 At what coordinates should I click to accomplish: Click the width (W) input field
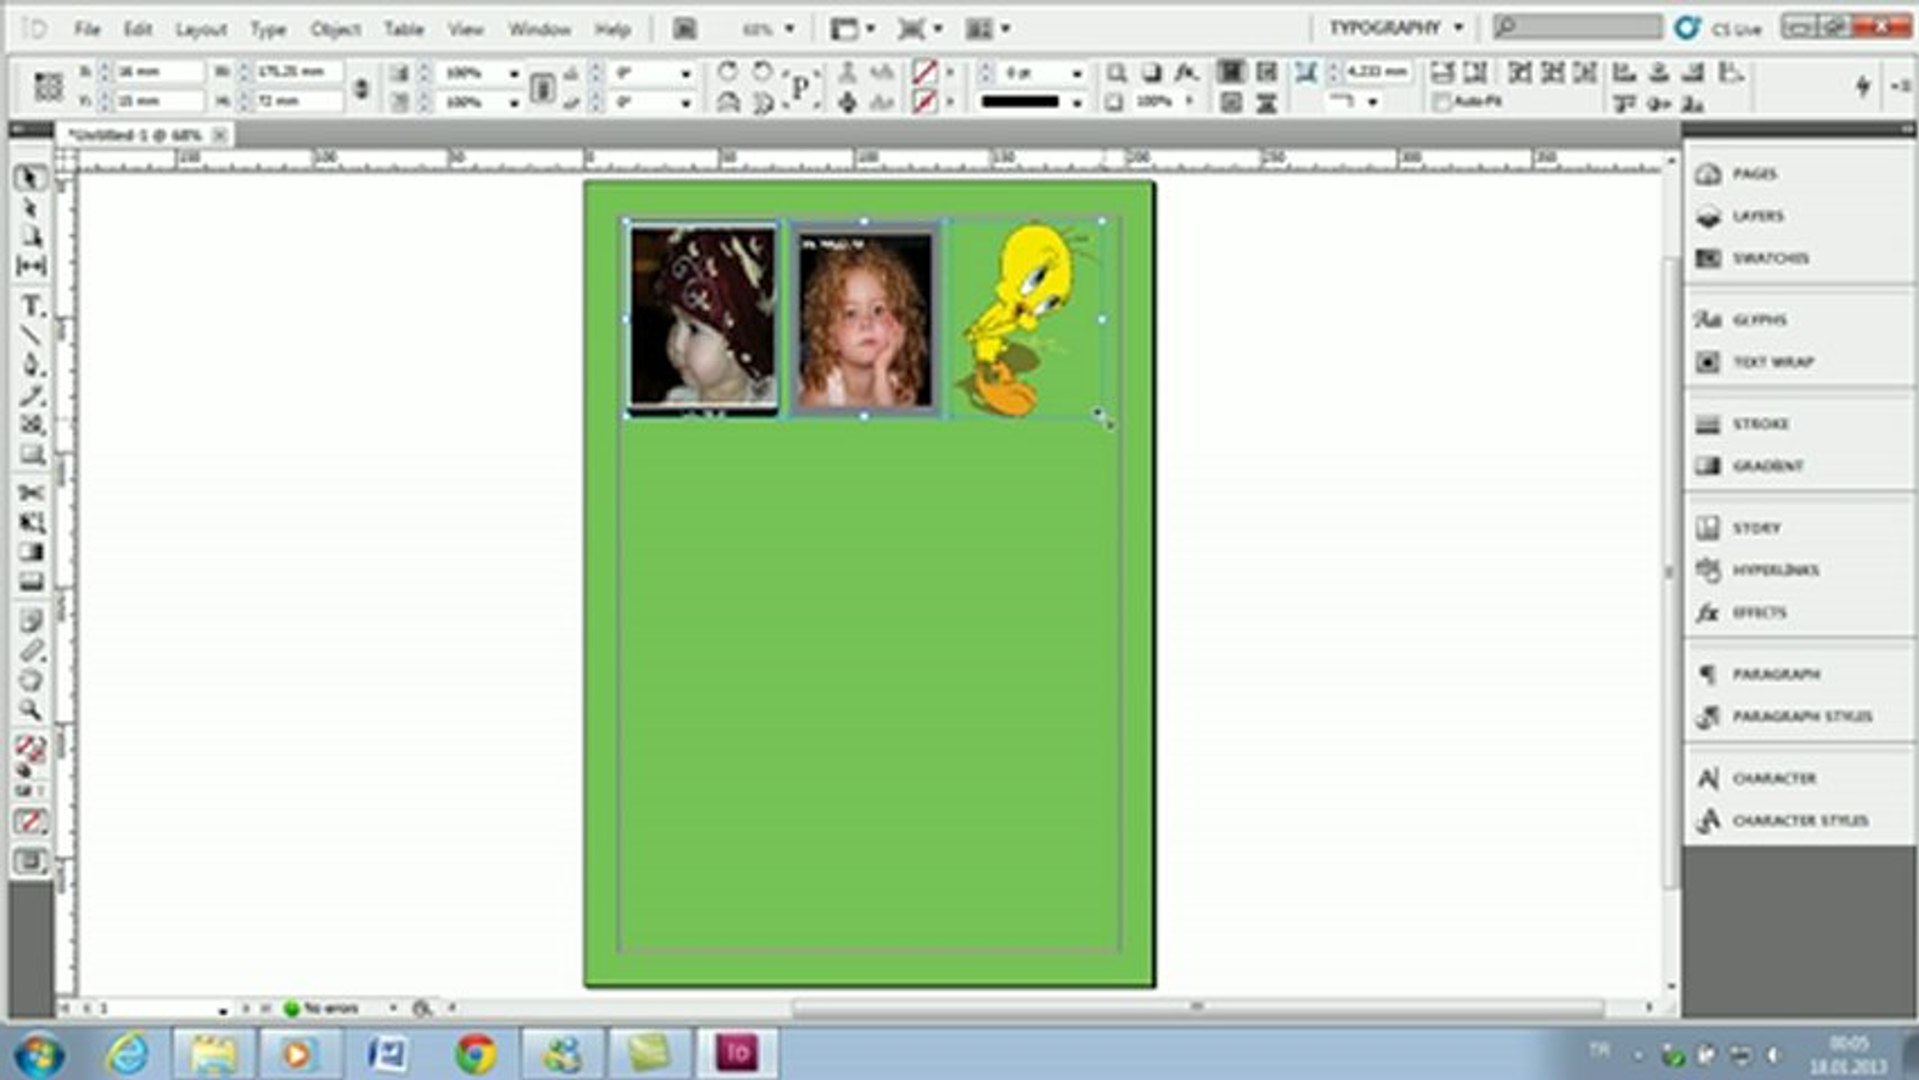click(x=298, y=72)
